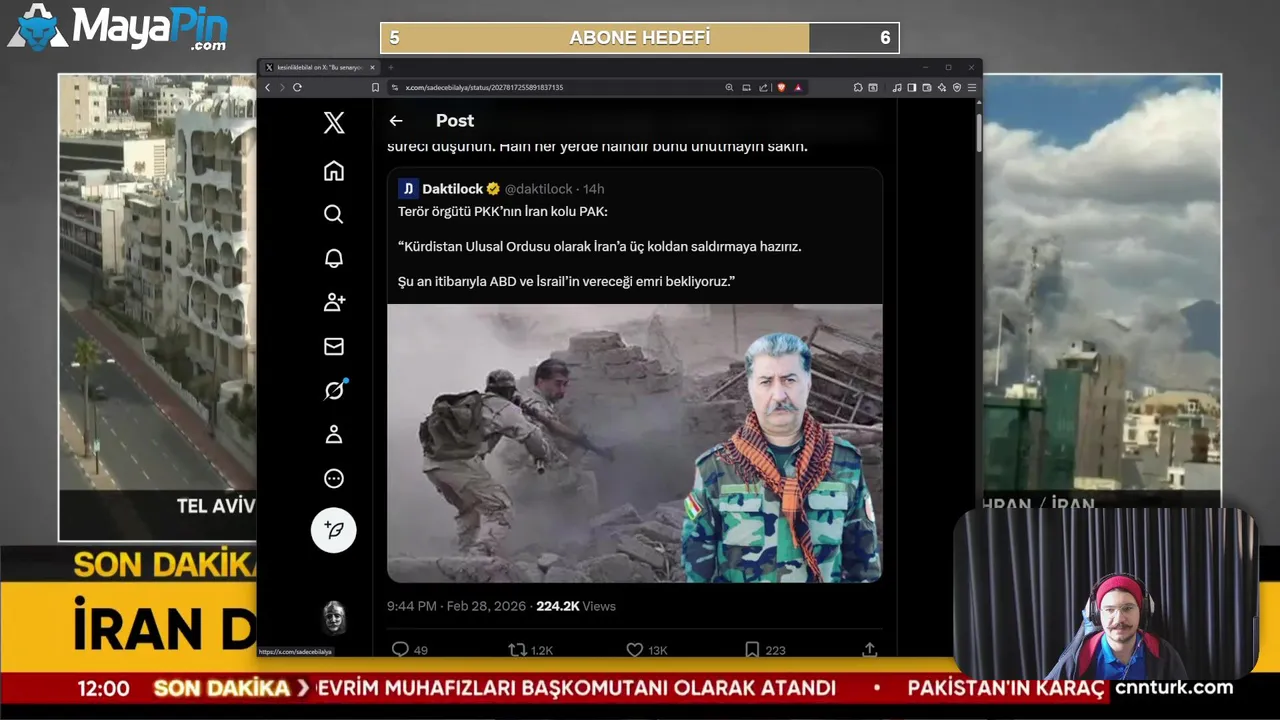Reply to the post (49)

tap(410, 650)
